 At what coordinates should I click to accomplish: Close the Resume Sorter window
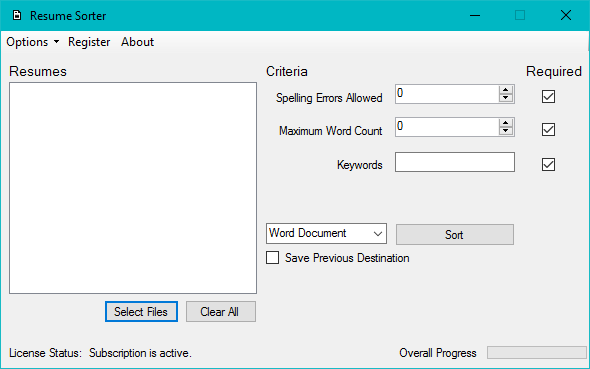(x=566, y=15)
